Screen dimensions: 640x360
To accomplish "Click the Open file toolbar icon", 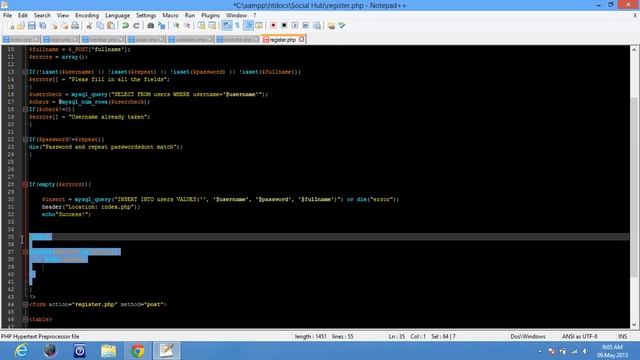I will click(x=21, y=26).
